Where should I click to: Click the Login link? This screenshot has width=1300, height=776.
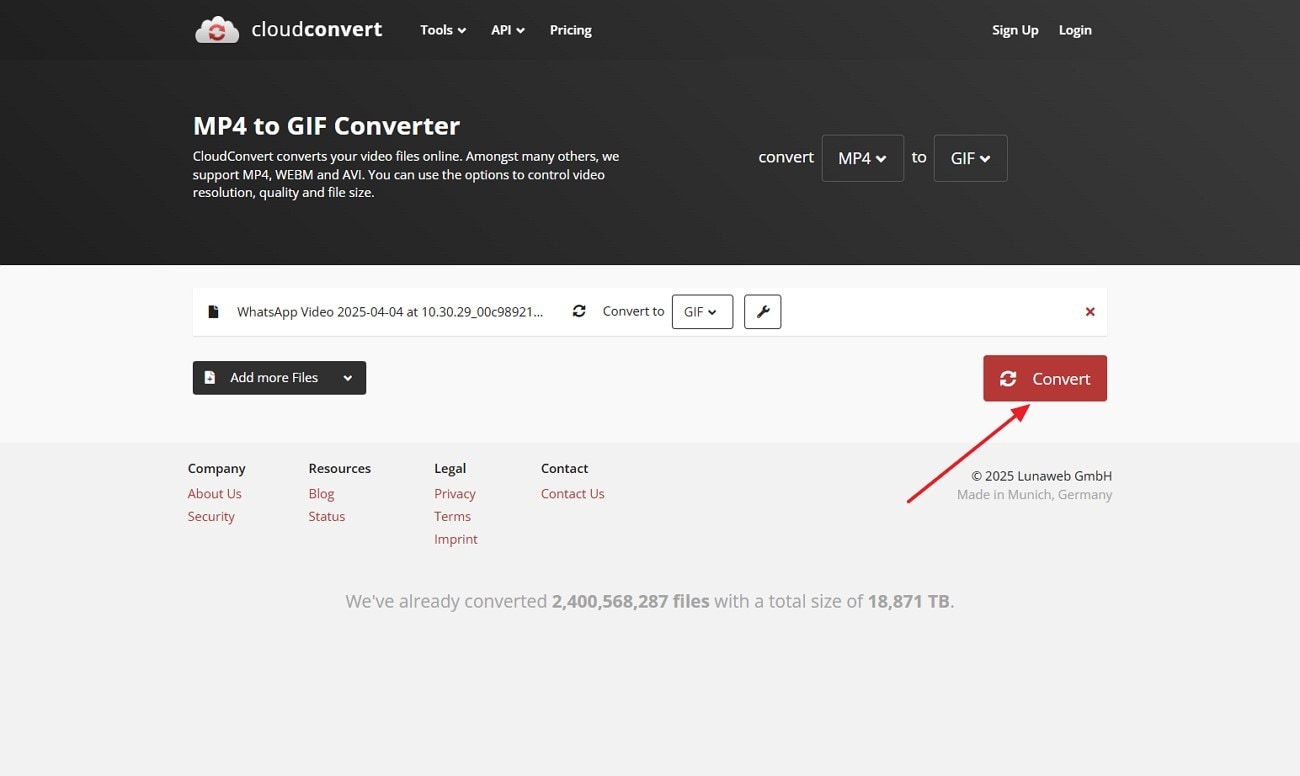[x=1075, y=30]
